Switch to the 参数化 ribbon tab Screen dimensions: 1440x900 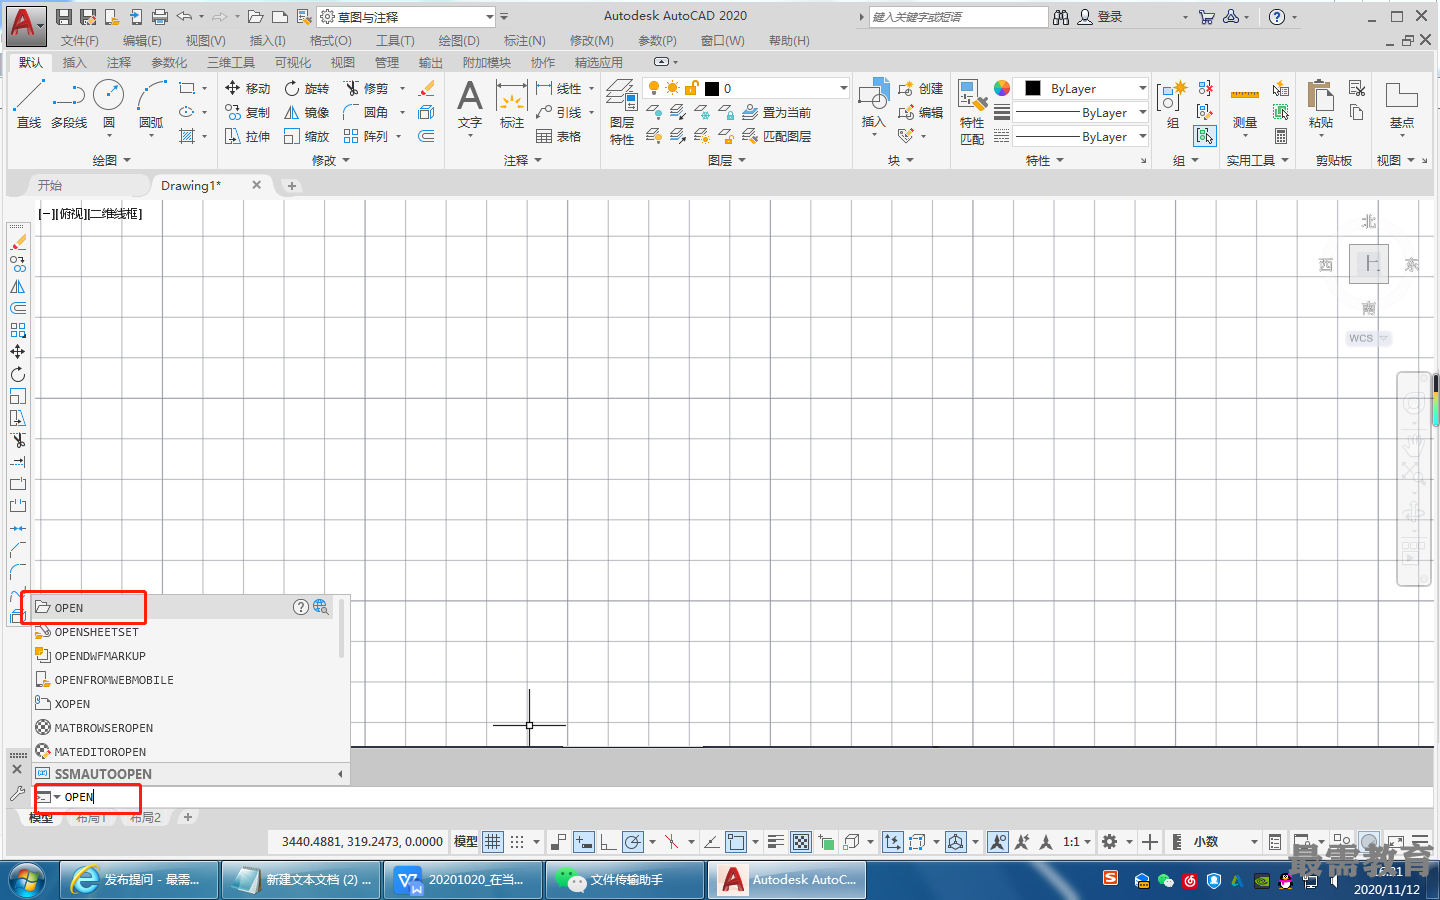(169, 62)
